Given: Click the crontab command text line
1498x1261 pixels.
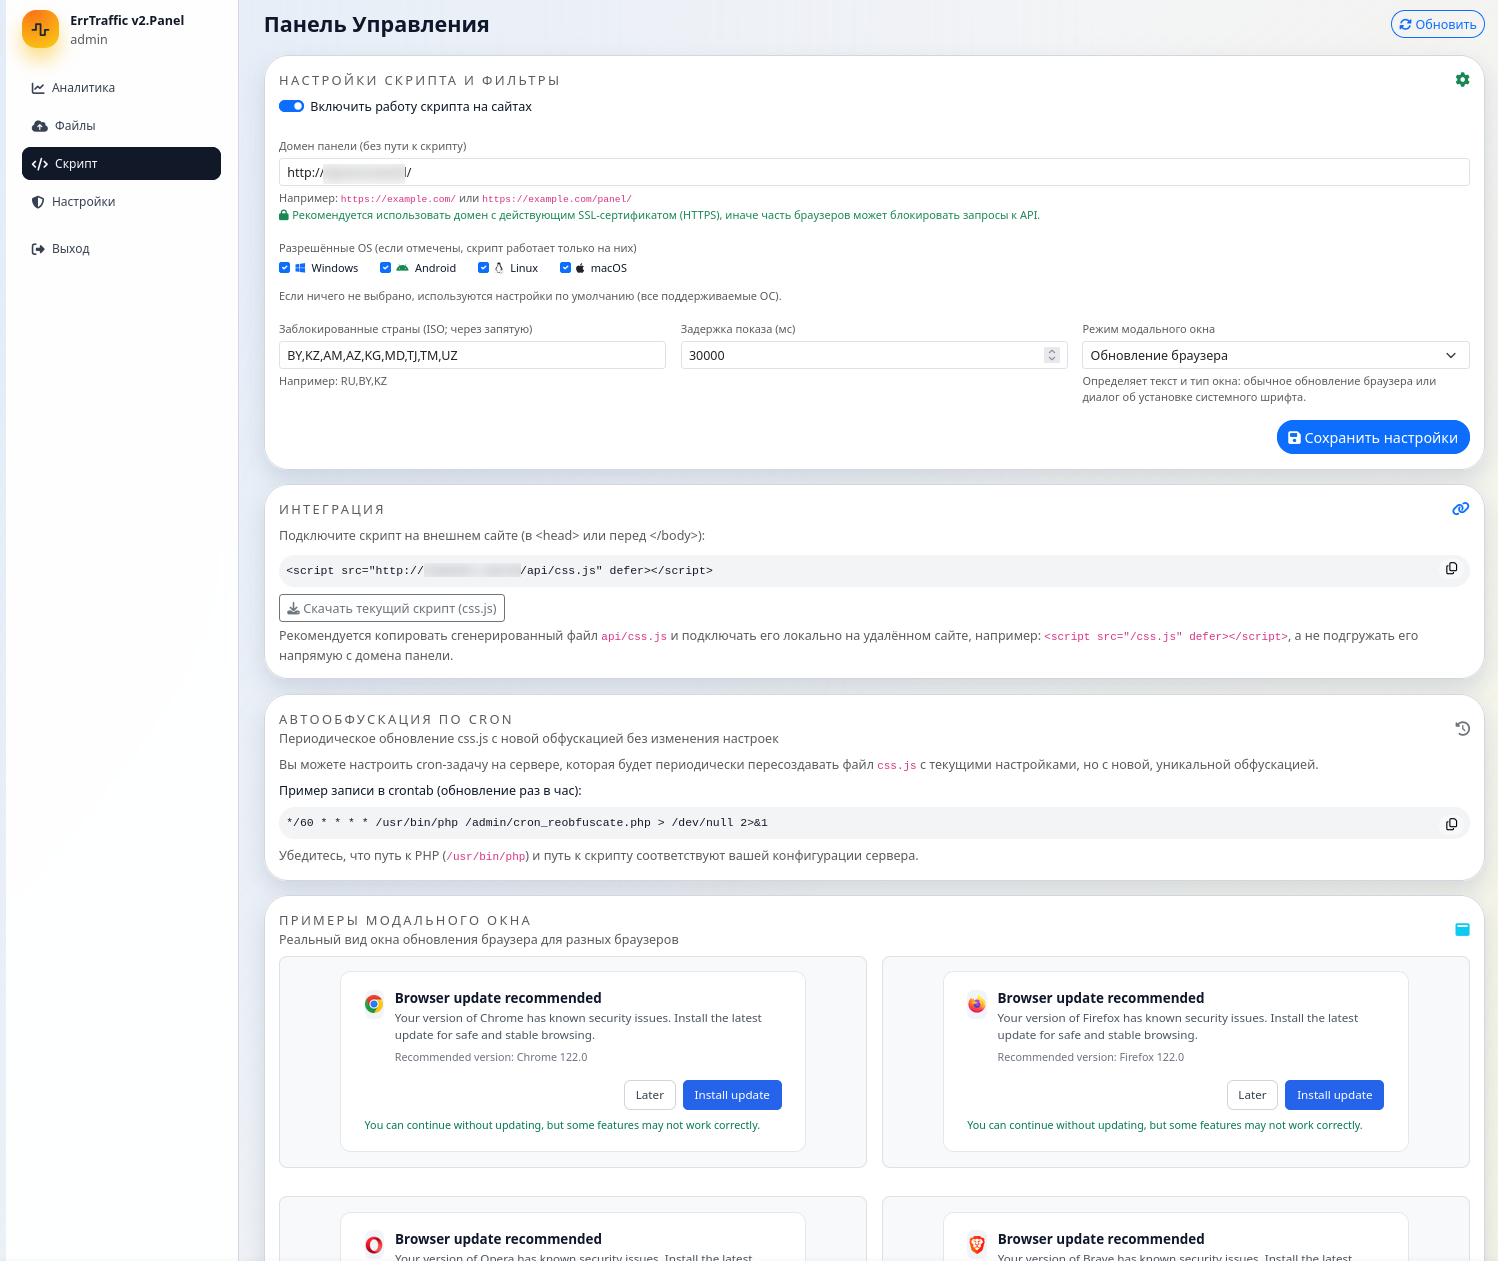Looking at the screenshot, I should (x=527, y=823).
